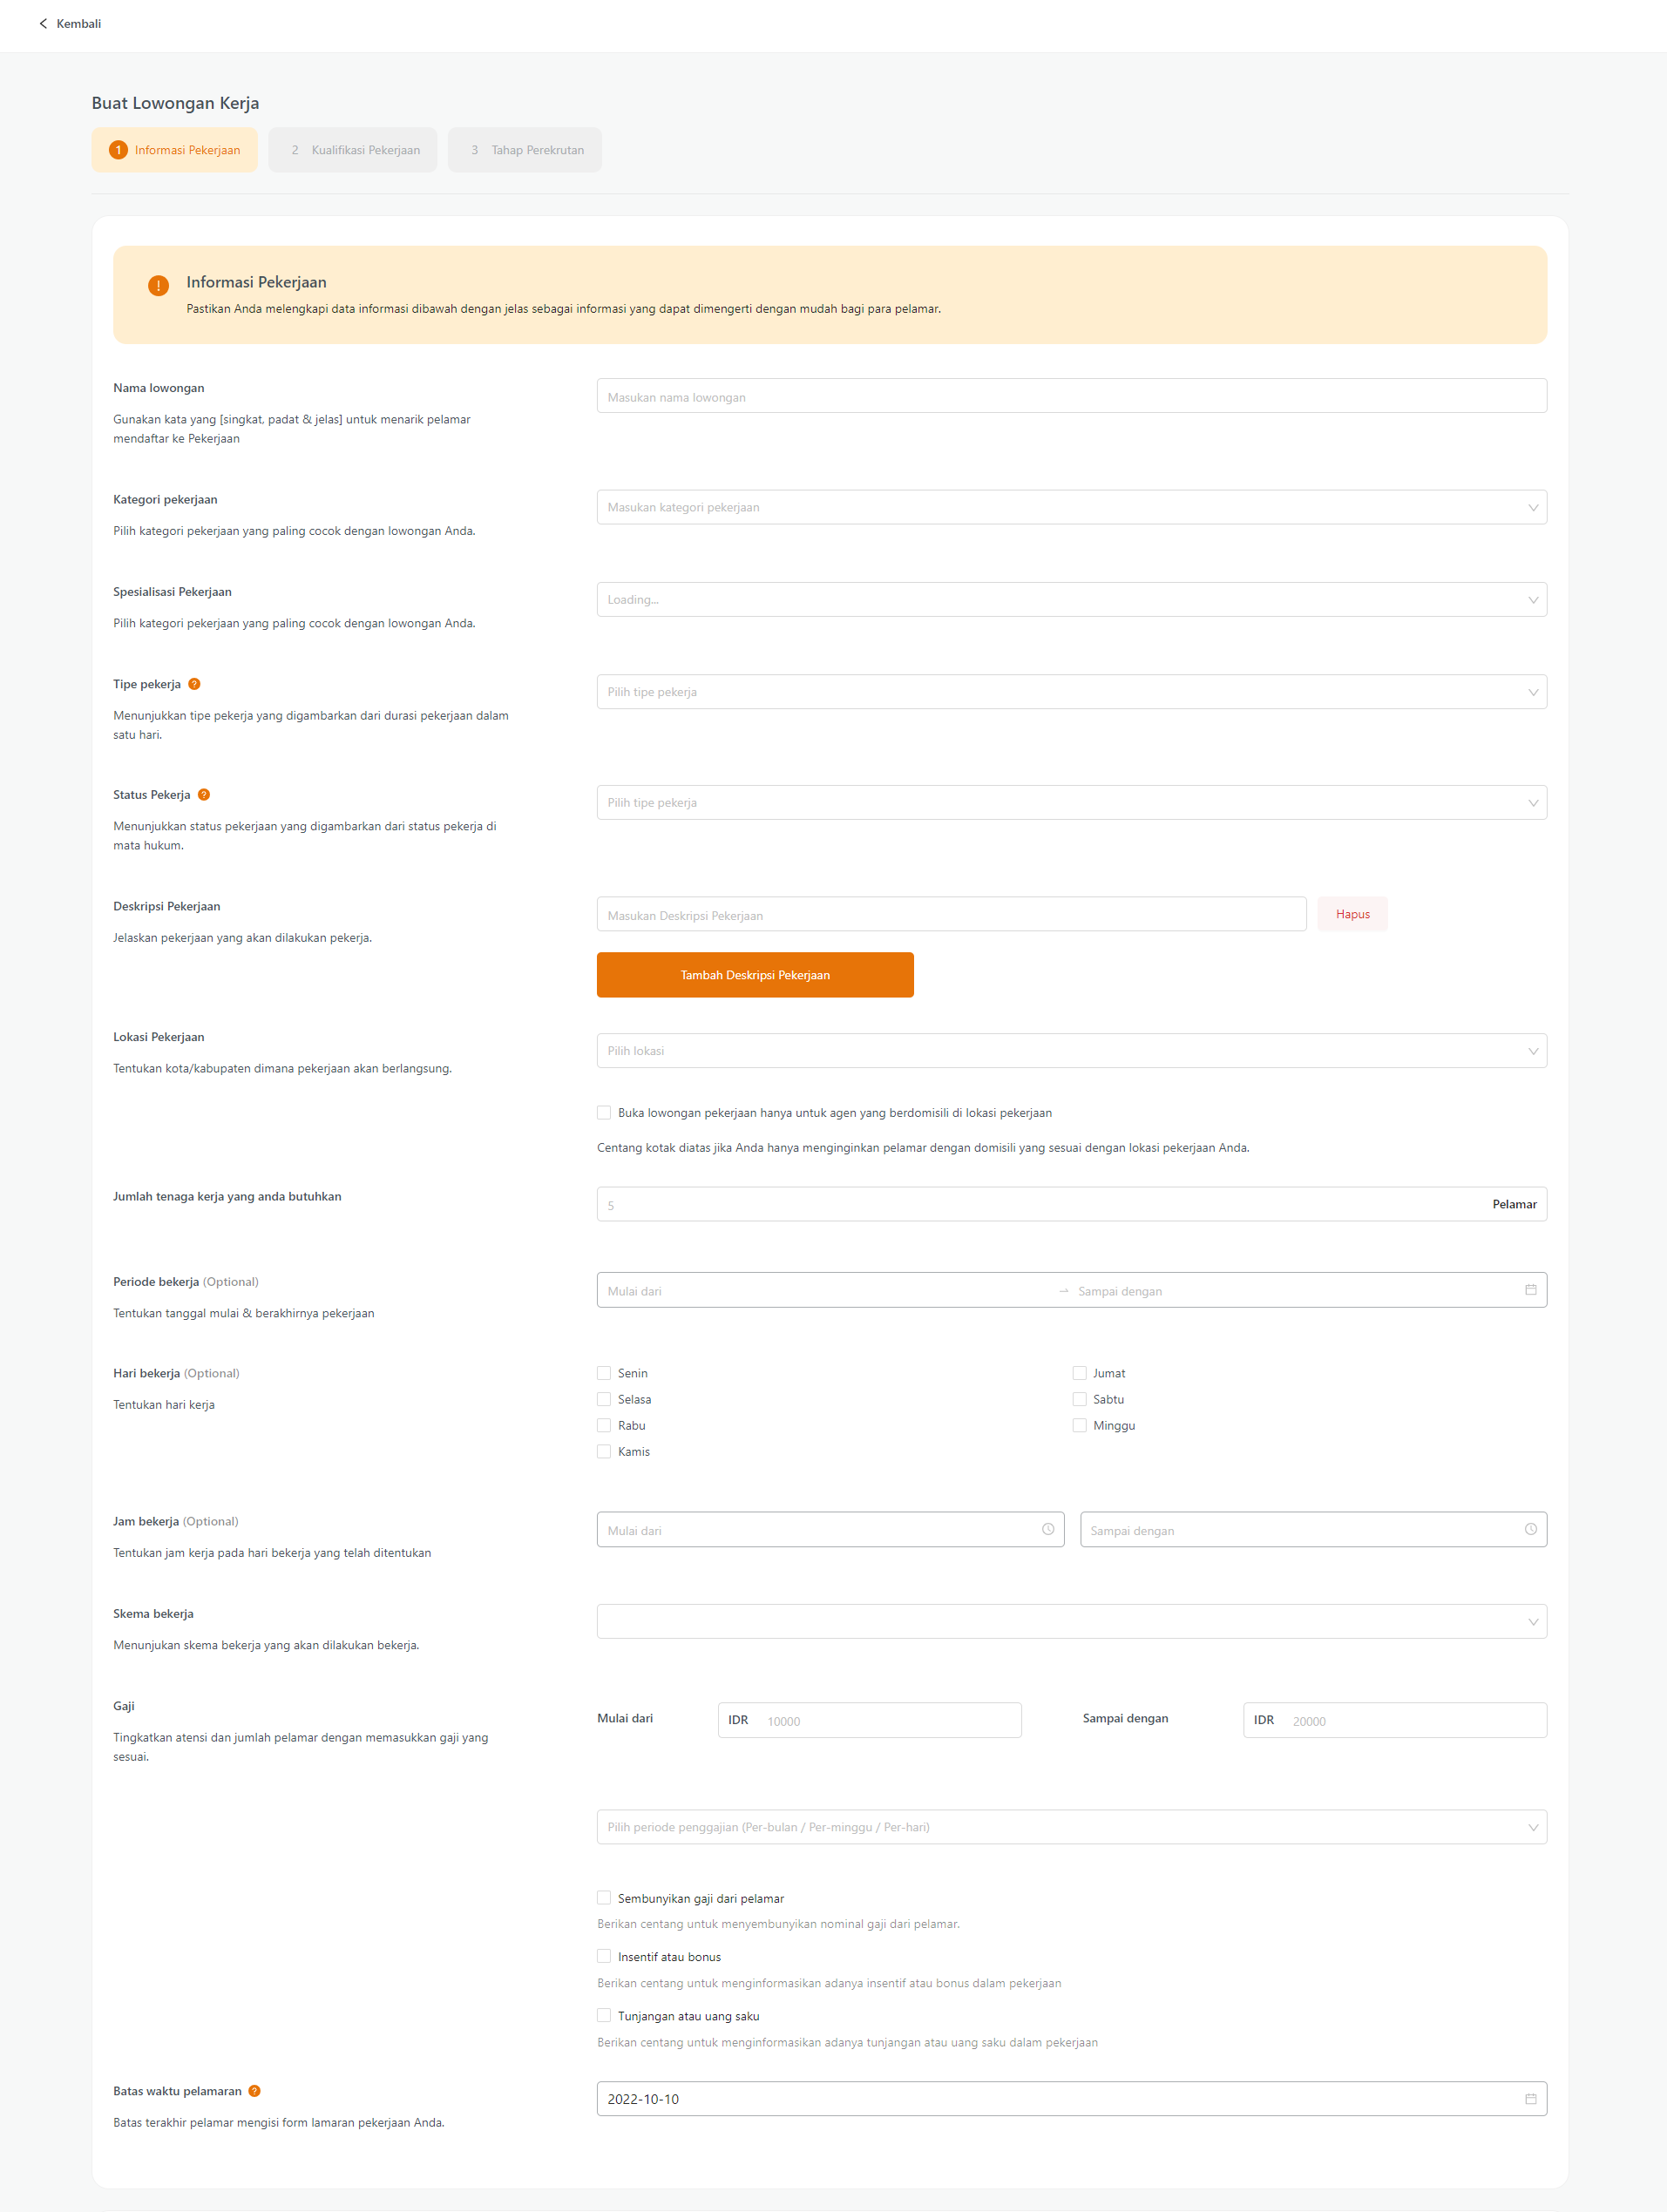Click Tambah Deskripsi Pekerjaan button
This screenshot has width=1667, height=2212.
[x=755, y=975]
